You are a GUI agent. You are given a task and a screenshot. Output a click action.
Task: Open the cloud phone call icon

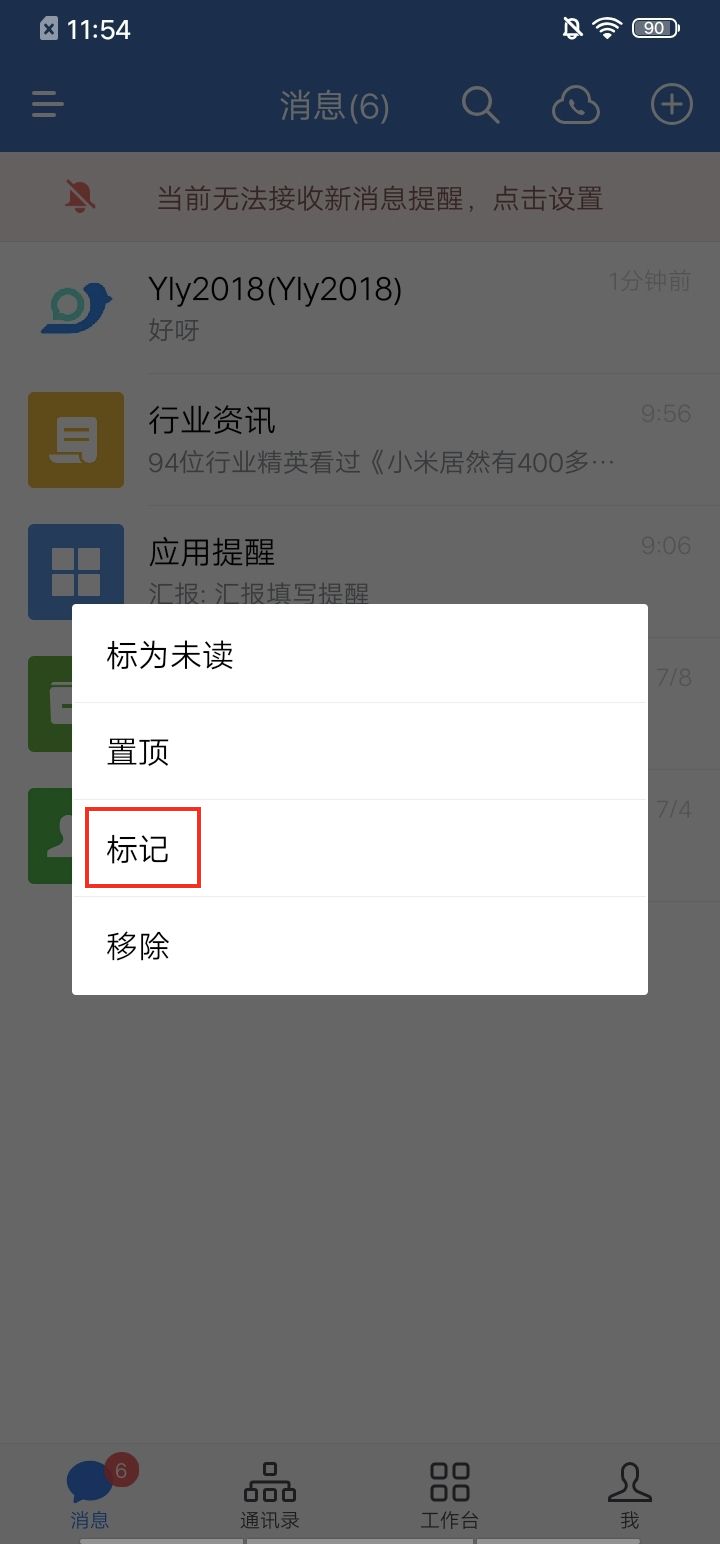pyautogui.click(x=576, y=105)
